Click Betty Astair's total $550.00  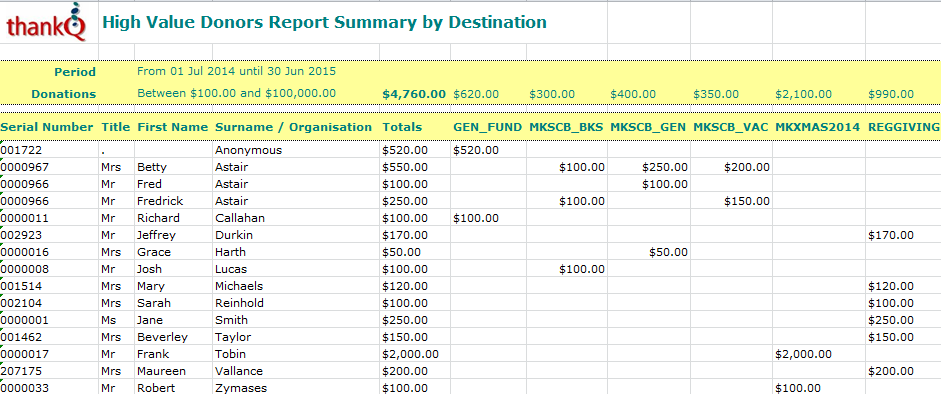point(405,167)
